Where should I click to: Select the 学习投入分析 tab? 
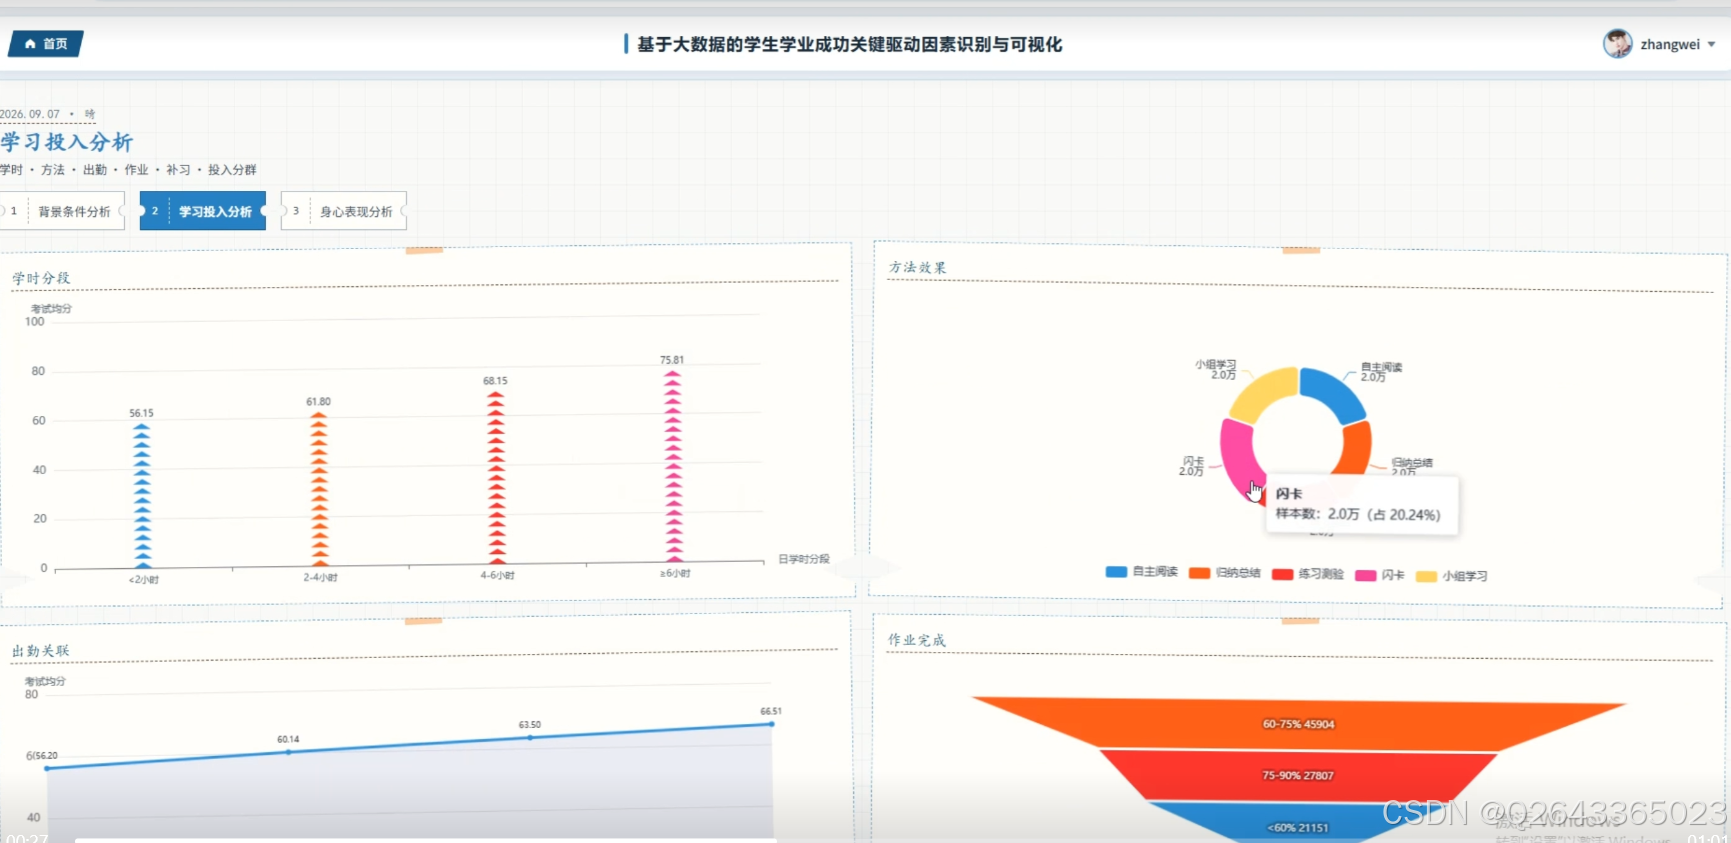point(203,211)
